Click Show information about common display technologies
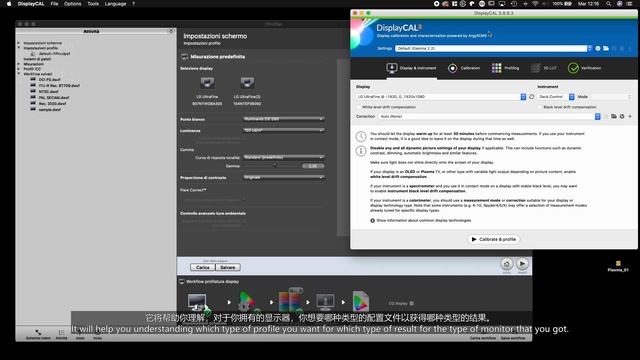This screenshot has width=640, height=360. 423,220
